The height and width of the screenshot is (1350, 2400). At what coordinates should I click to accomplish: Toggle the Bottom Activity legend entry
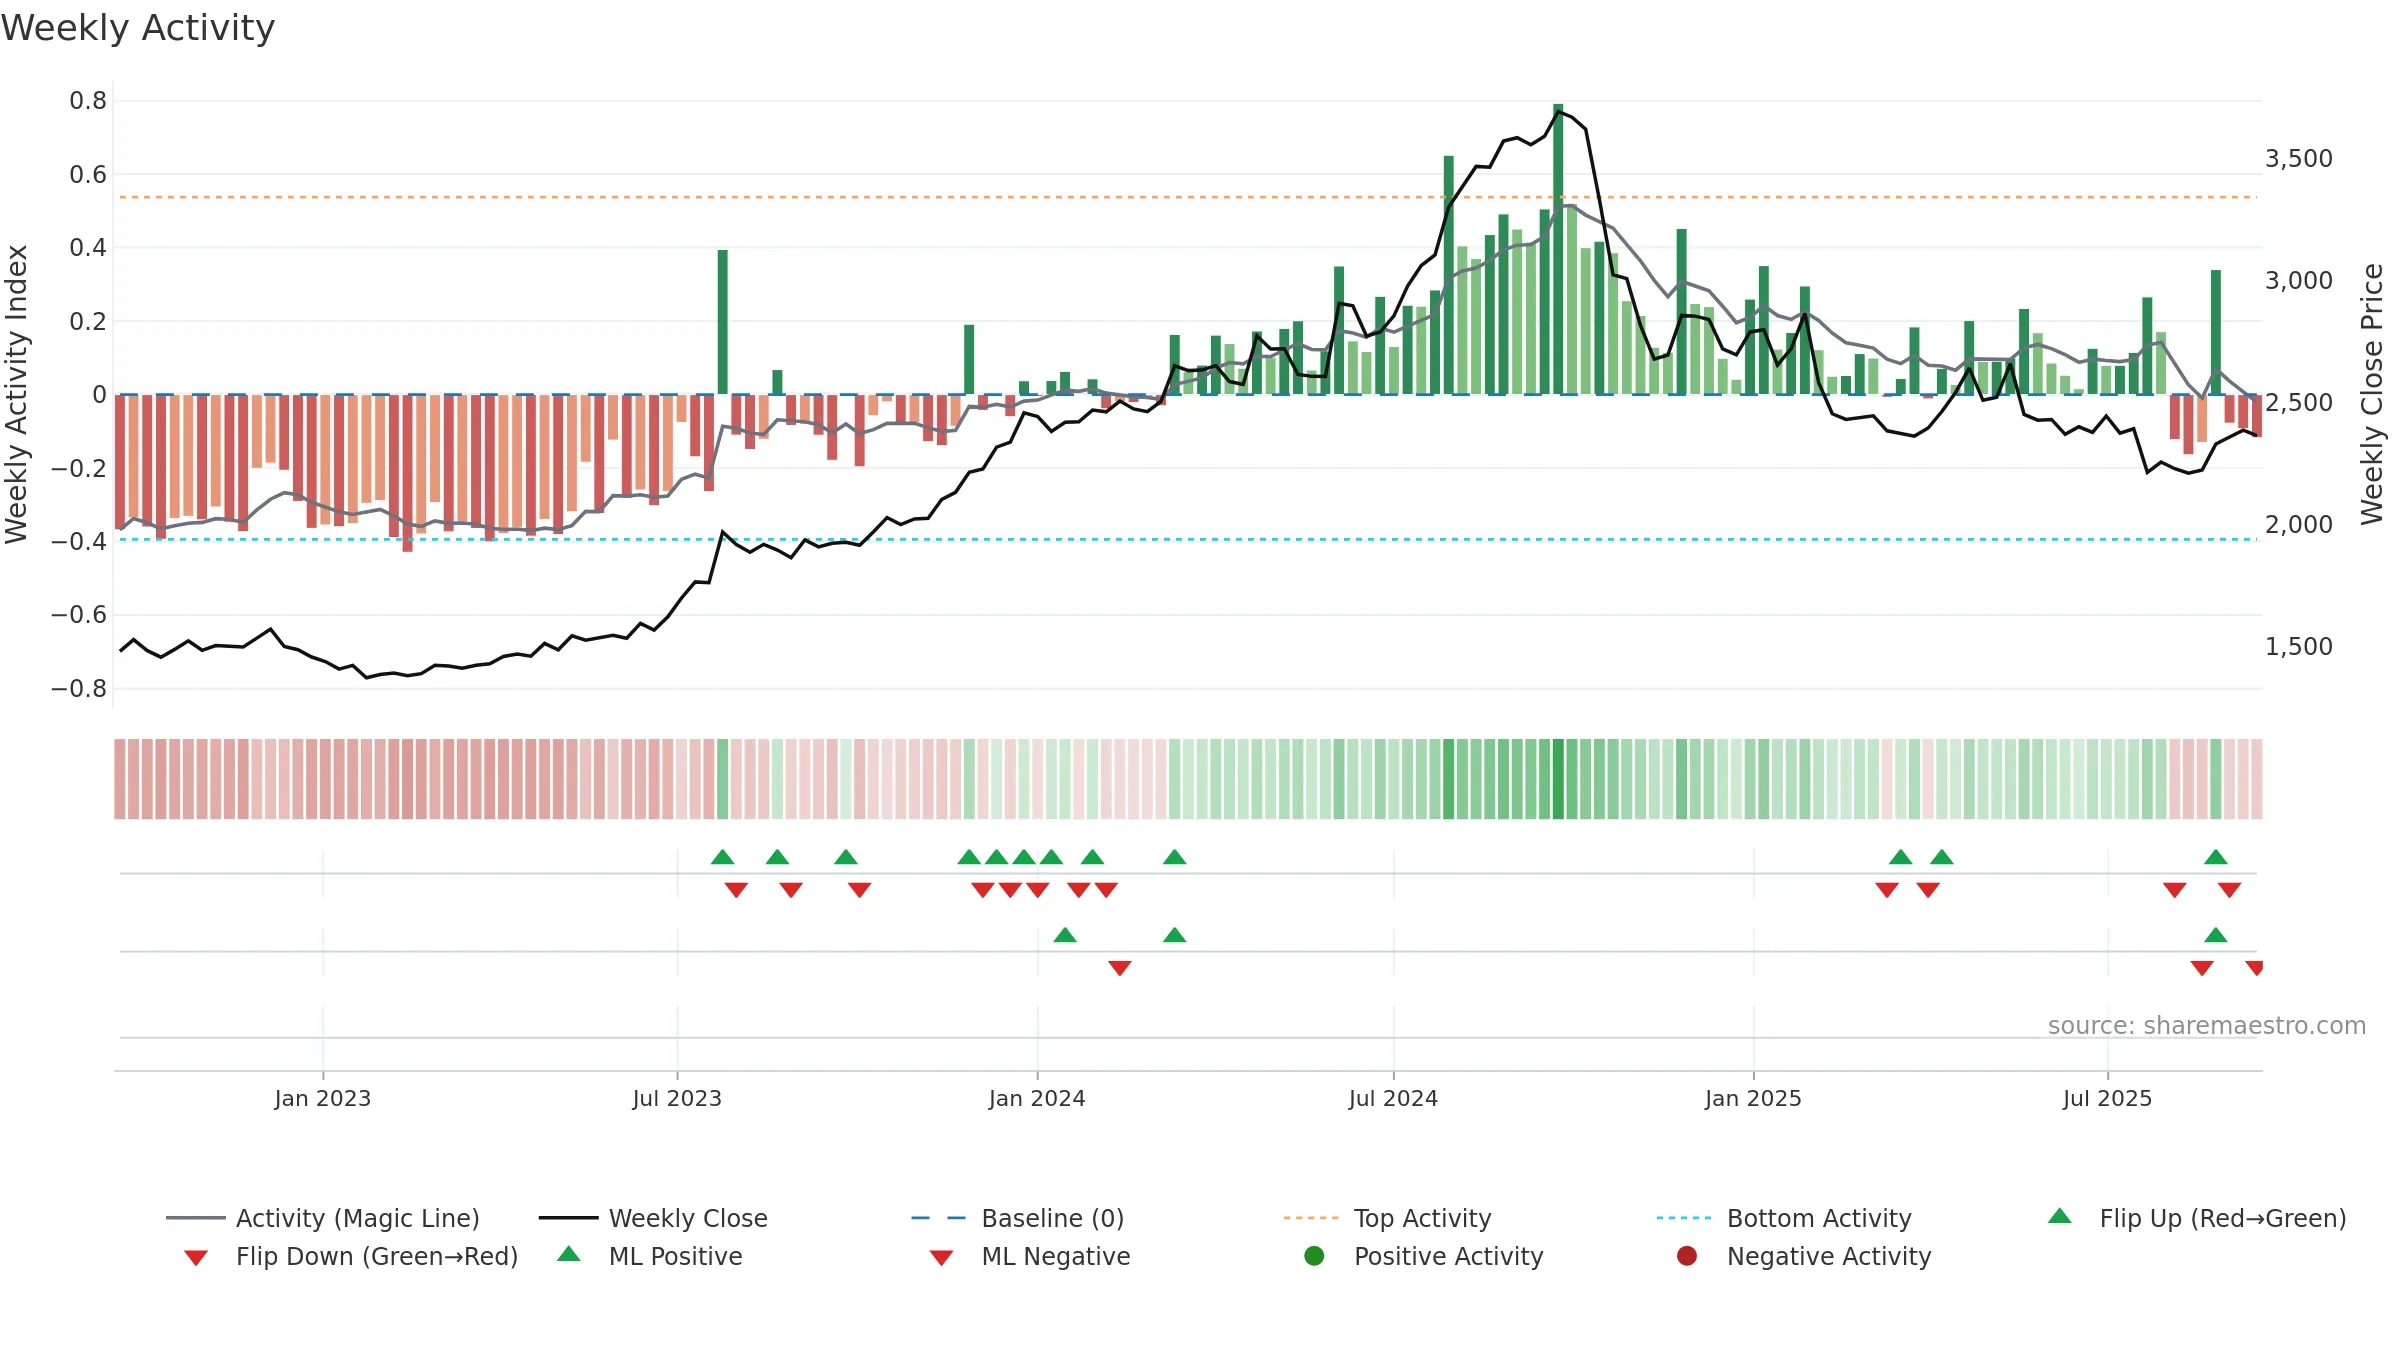tap(1784, 1218)
